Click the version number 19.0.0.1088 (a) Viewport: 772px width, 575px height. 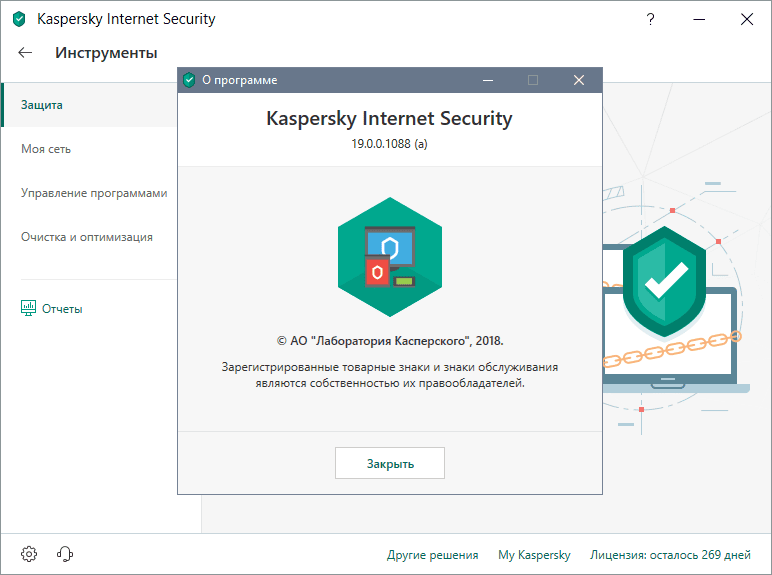(389, 144)
